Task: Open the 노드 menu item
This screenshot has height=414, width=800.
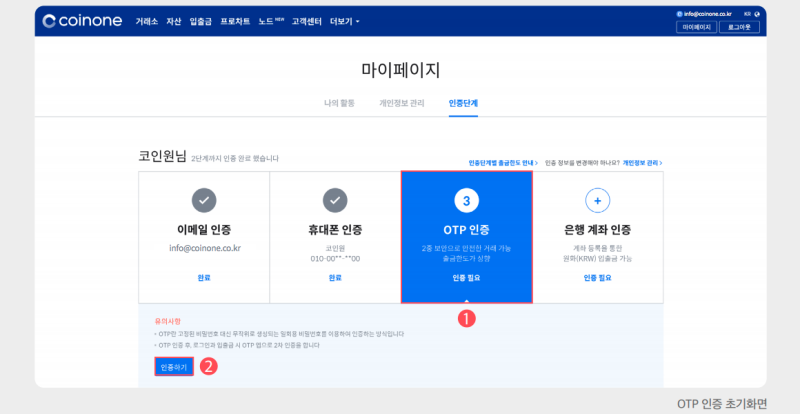Action: coord(270,21)
